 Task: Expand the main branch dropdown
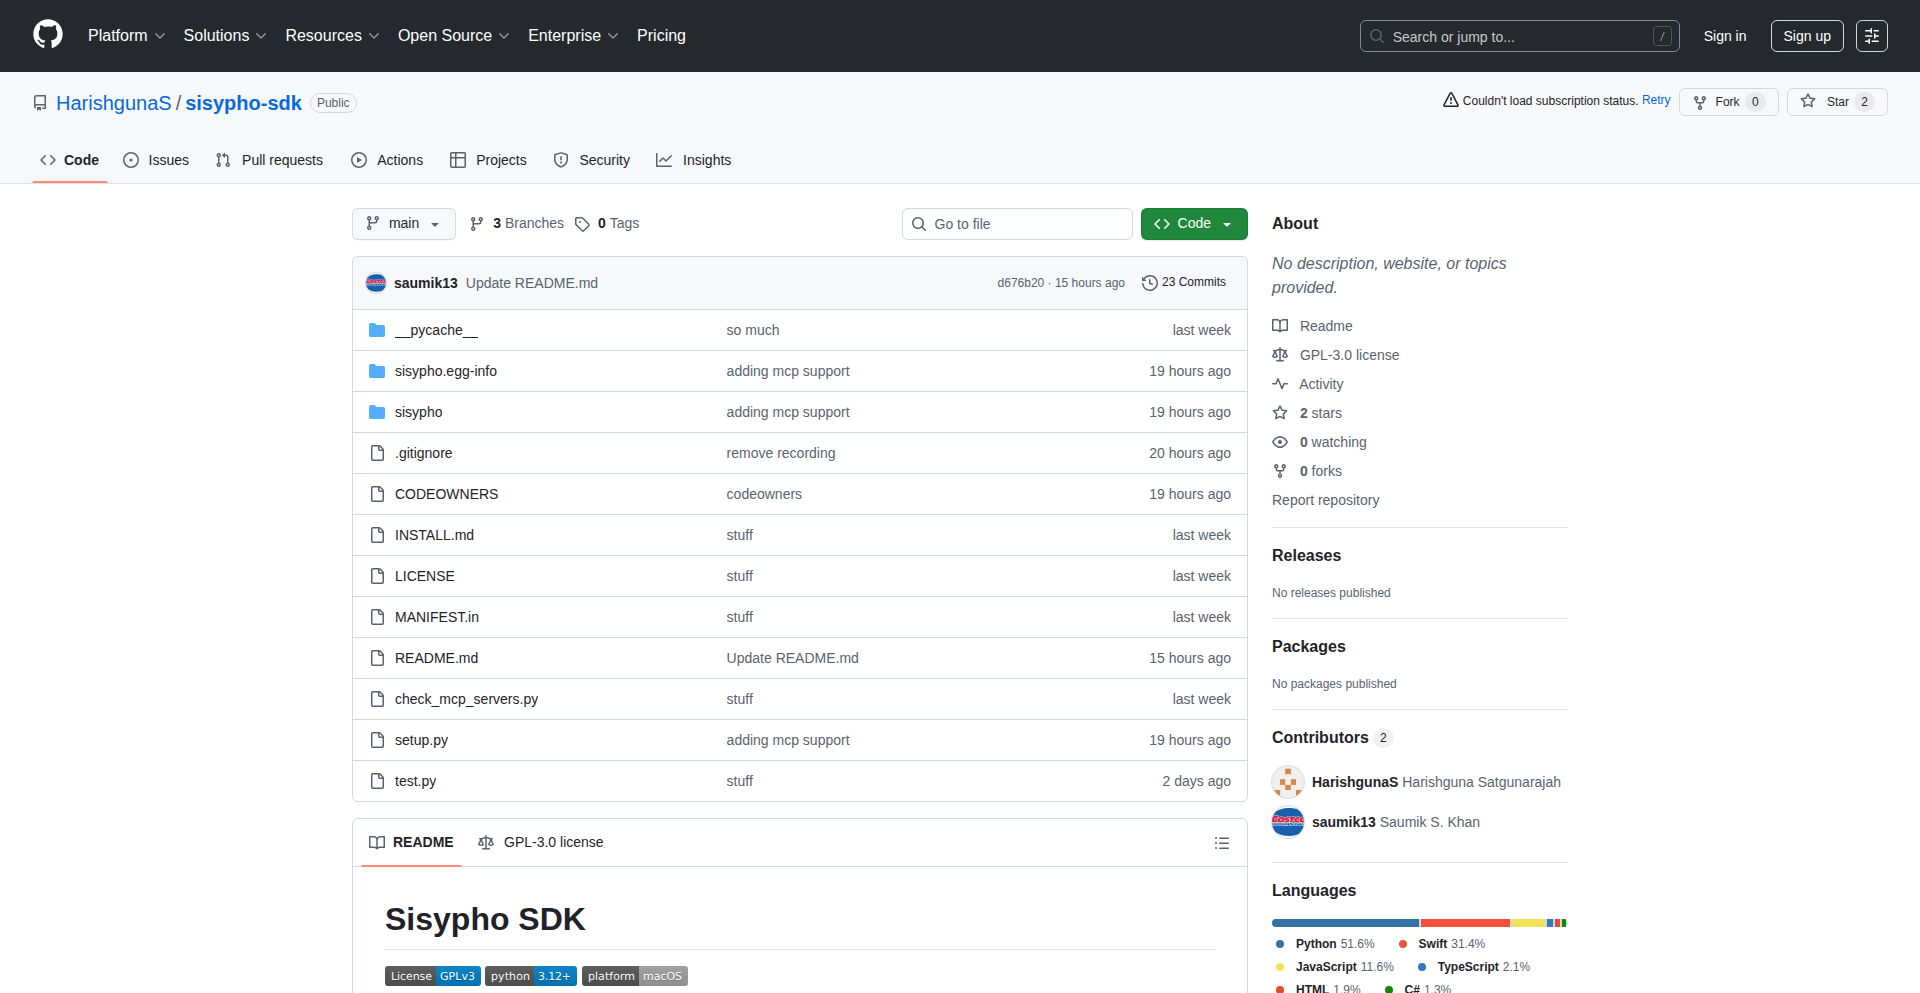[403, 224]
